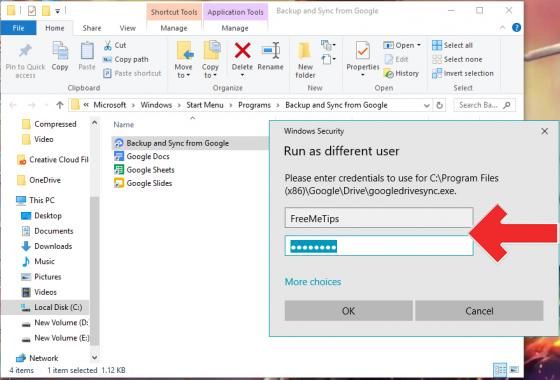Viewport: 560px width, 380px height.
Task: Click the More choices link
Action: 313,282
